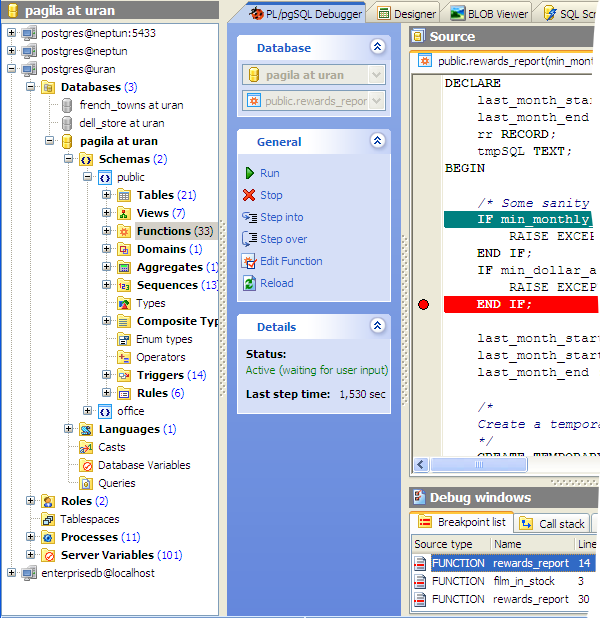
Task: Open the pagila at uran database dropdown
Action: pos(376,75)
